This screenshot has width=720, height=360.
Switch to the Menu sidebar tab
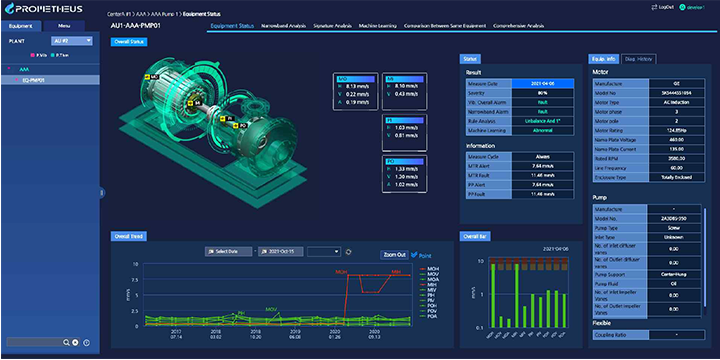click(64, 26)
